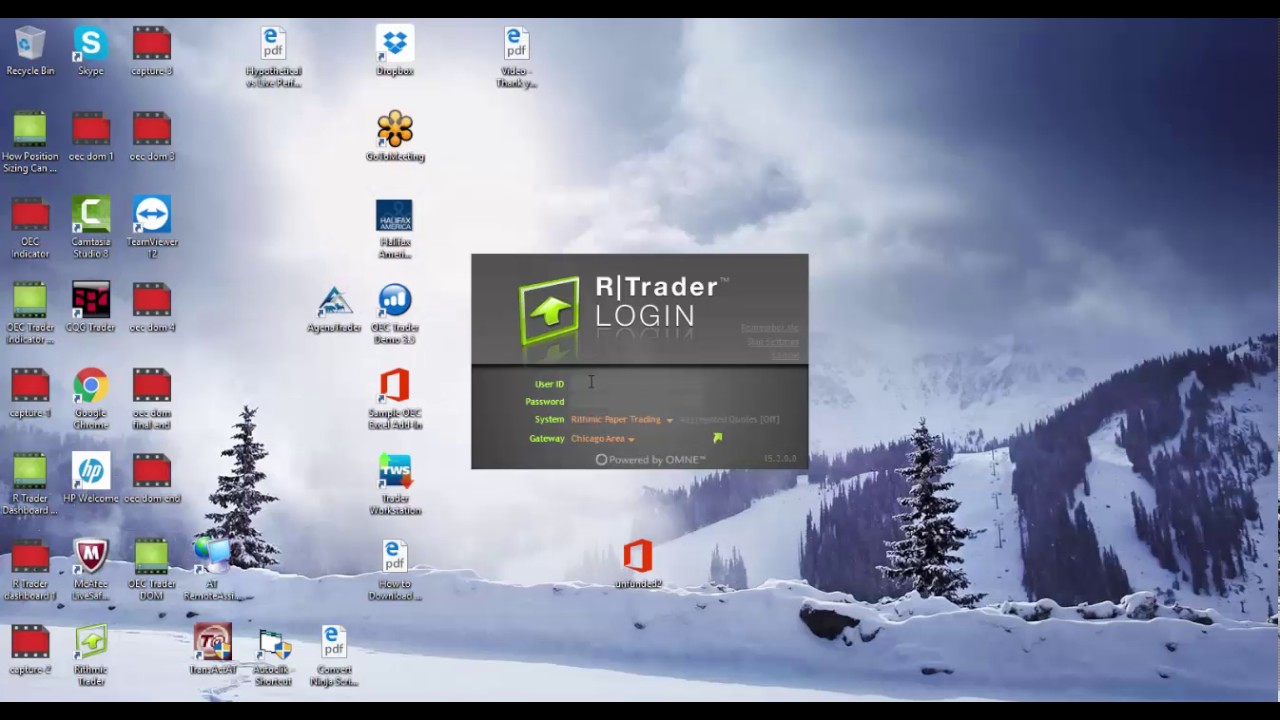The width and height of the screenshot is (1280, 720).
Task: Open the untitled2 Office file
Action: point(638,565)
